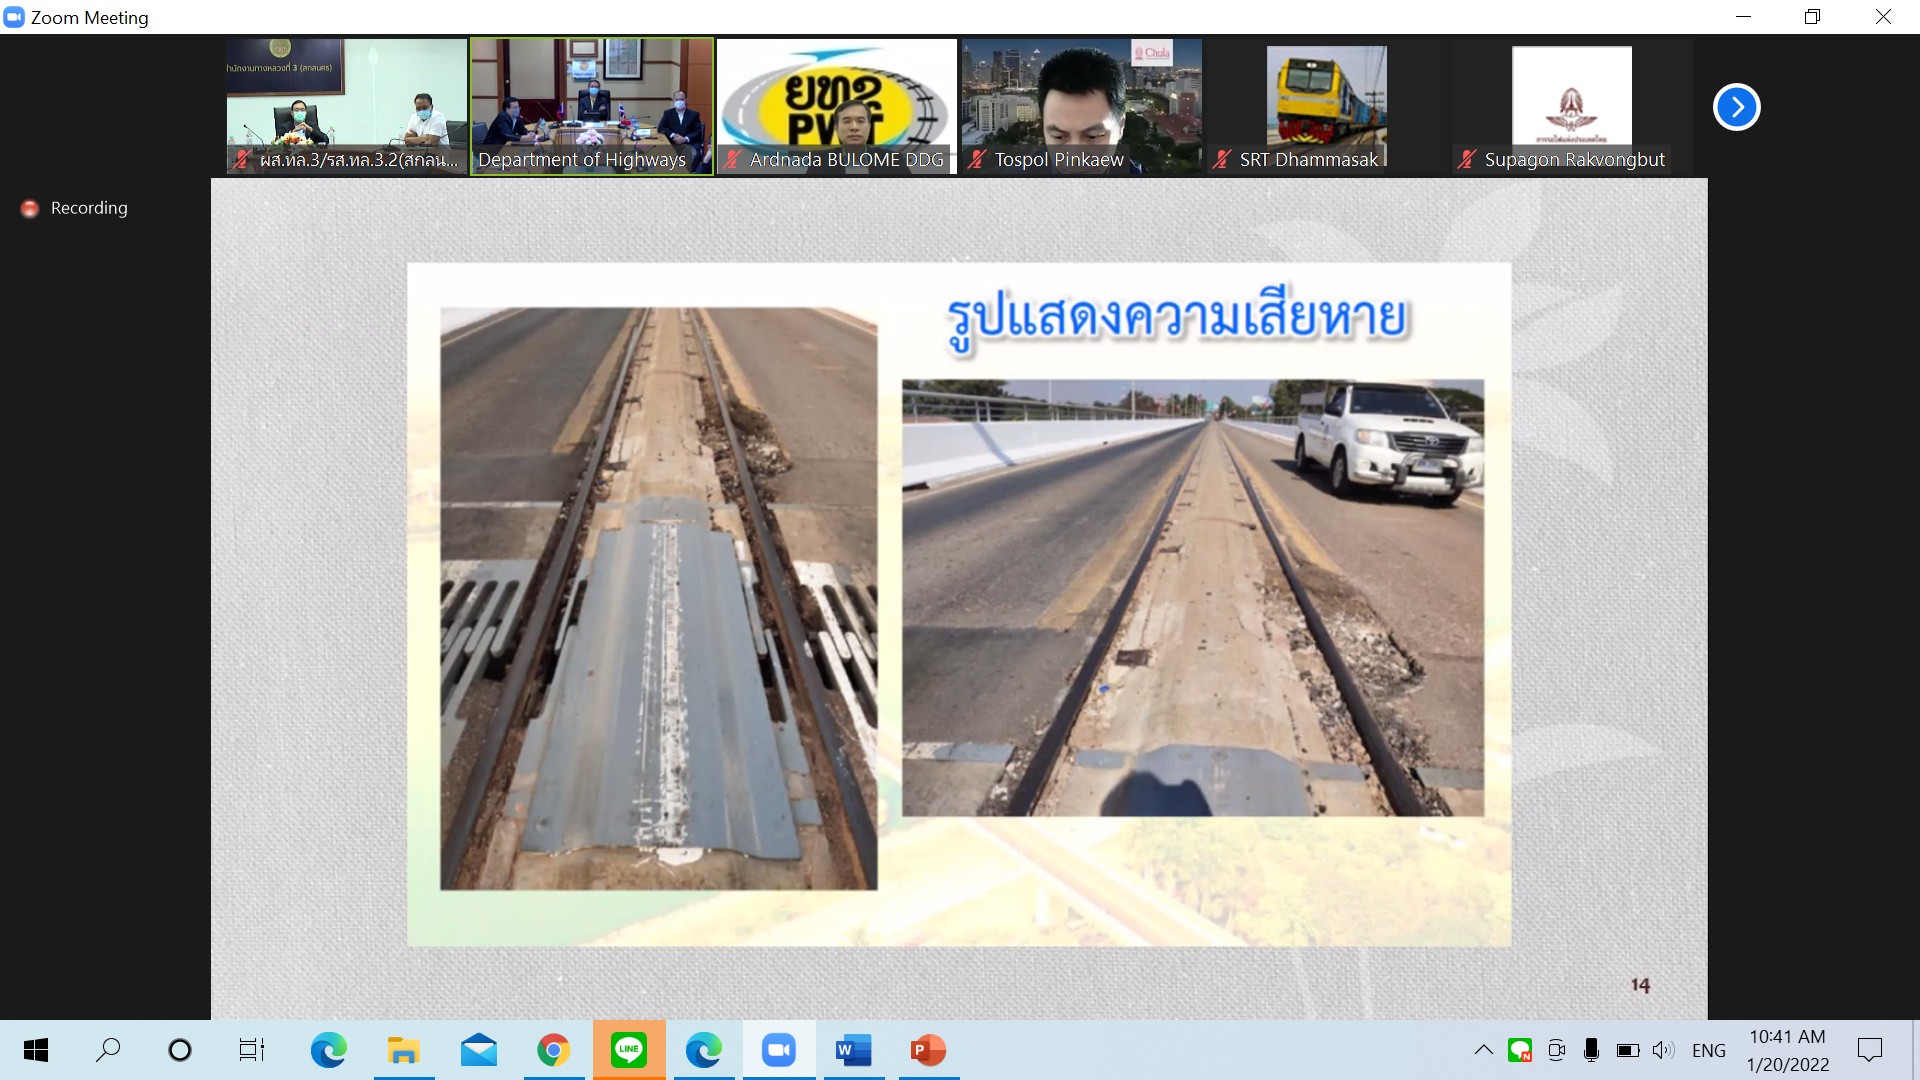This screenshot has width=1920, height=1080.
Task: Launch PowerPoint from the taskbar
Action: pos(928,1050)
